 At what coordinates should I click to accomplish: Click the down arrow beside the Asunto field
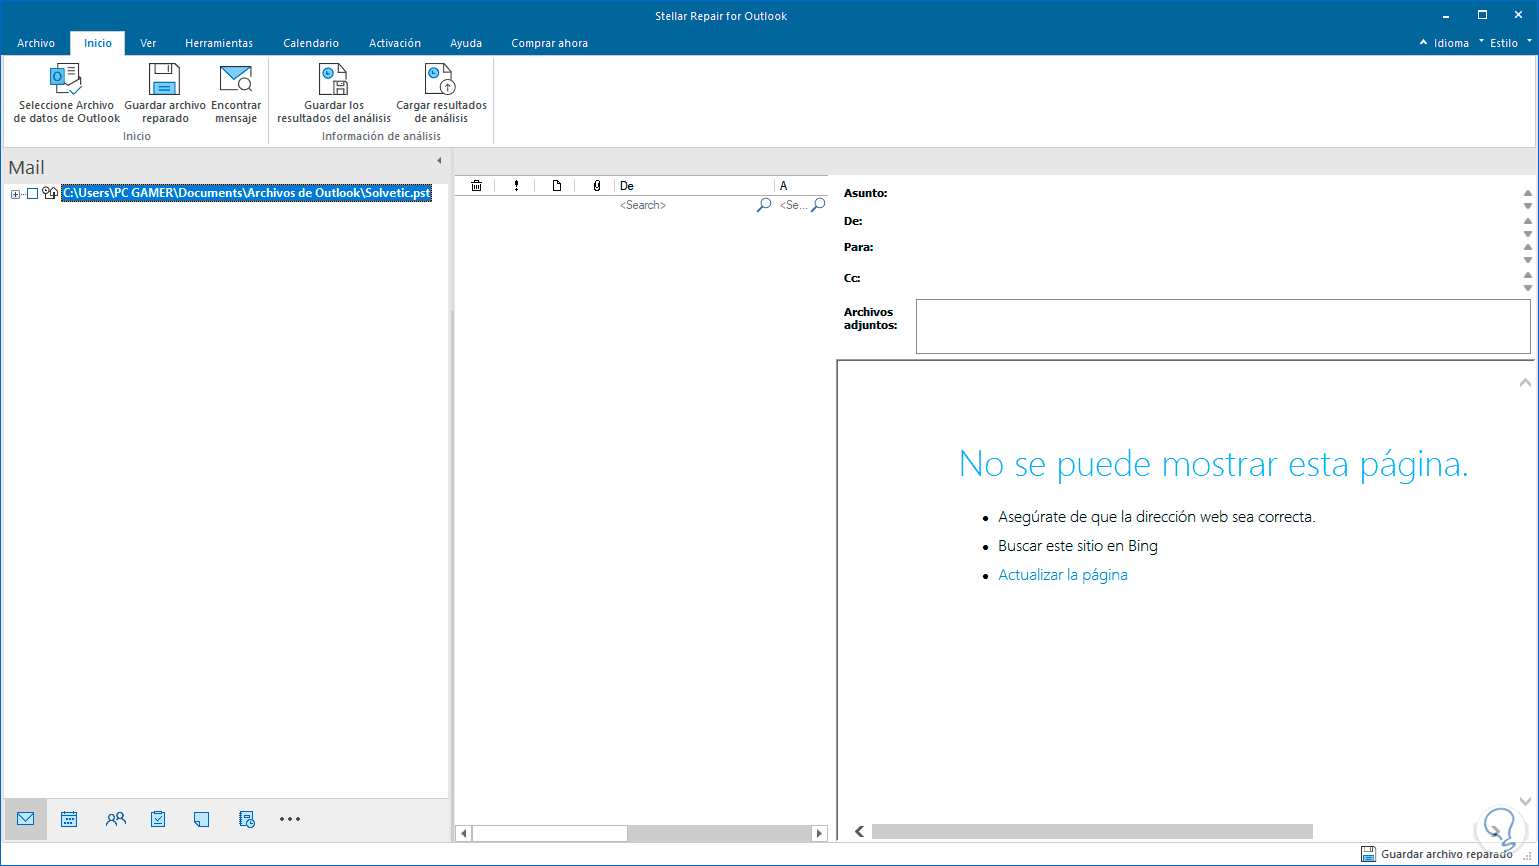(1527, 207)
